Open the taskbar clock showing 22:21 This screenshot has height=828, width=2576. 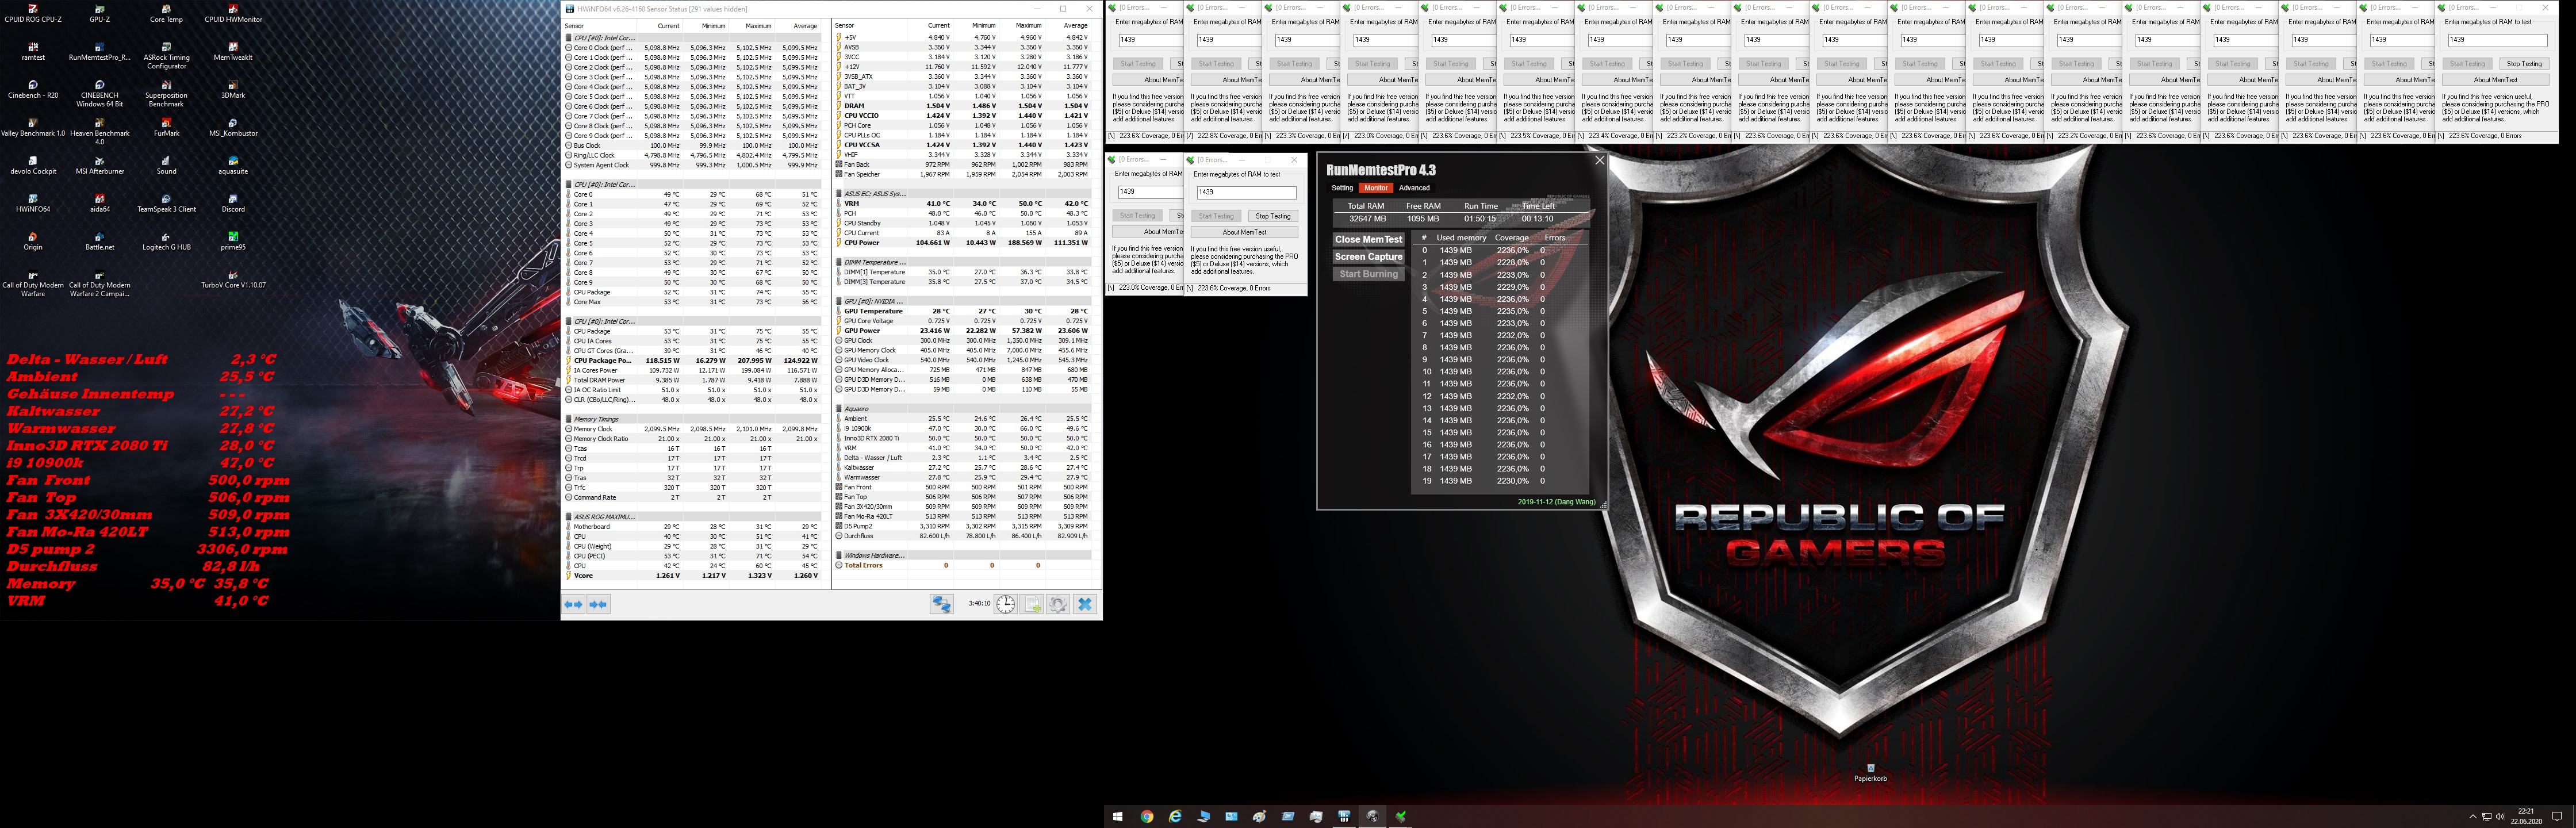pos(2525,816)
